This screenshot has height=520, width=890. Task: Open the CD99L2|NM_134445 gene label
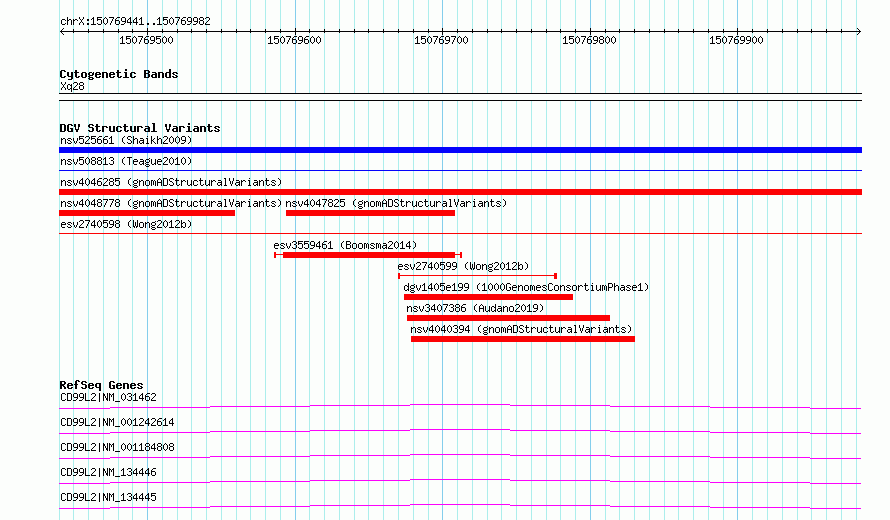click(108, 497)
